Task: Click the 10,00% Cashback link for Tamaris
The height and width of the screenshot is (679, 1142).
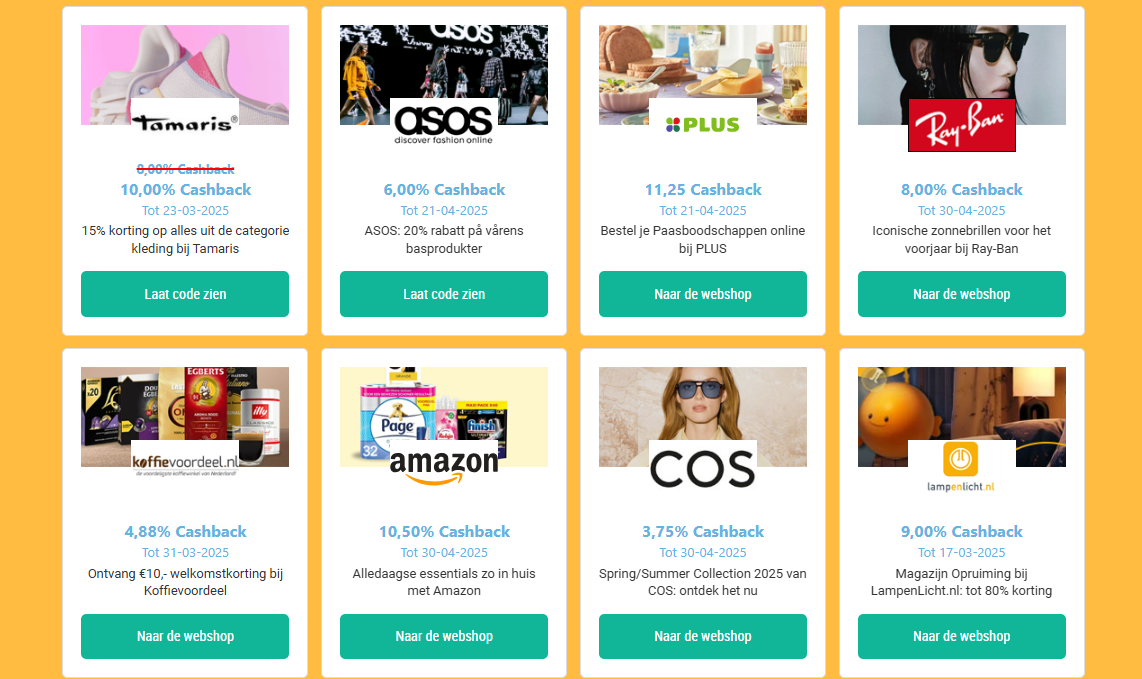Action: tap(185, 189)
